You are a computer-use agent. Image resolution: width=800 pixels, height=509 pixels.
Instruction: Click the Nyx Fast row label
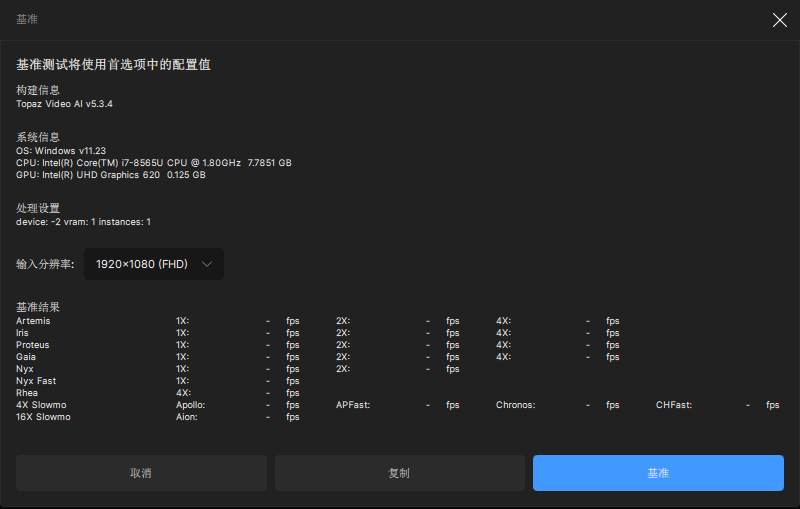[36, 381]
